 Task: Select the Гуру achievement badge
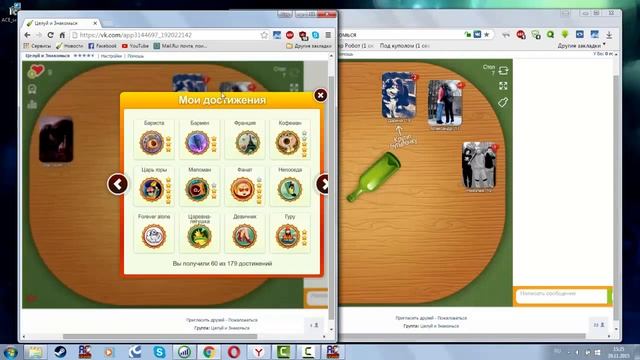tap(288, 236)
